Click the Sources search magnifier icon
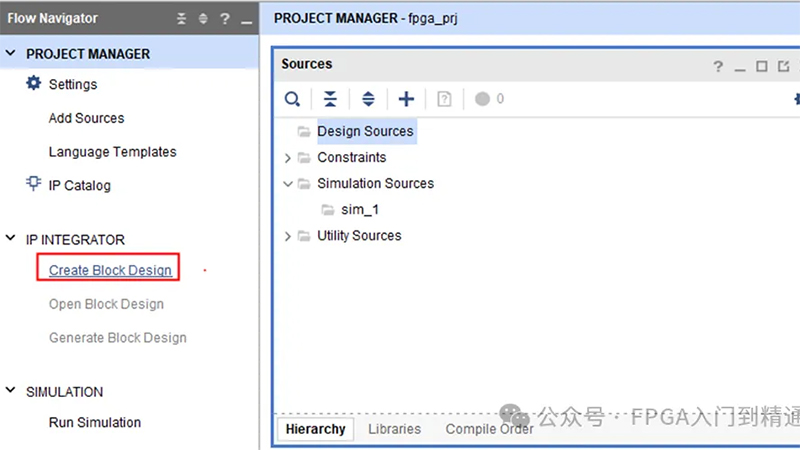Screen dimensions: 800x450 pyautogui.click(x=292, y=99)
